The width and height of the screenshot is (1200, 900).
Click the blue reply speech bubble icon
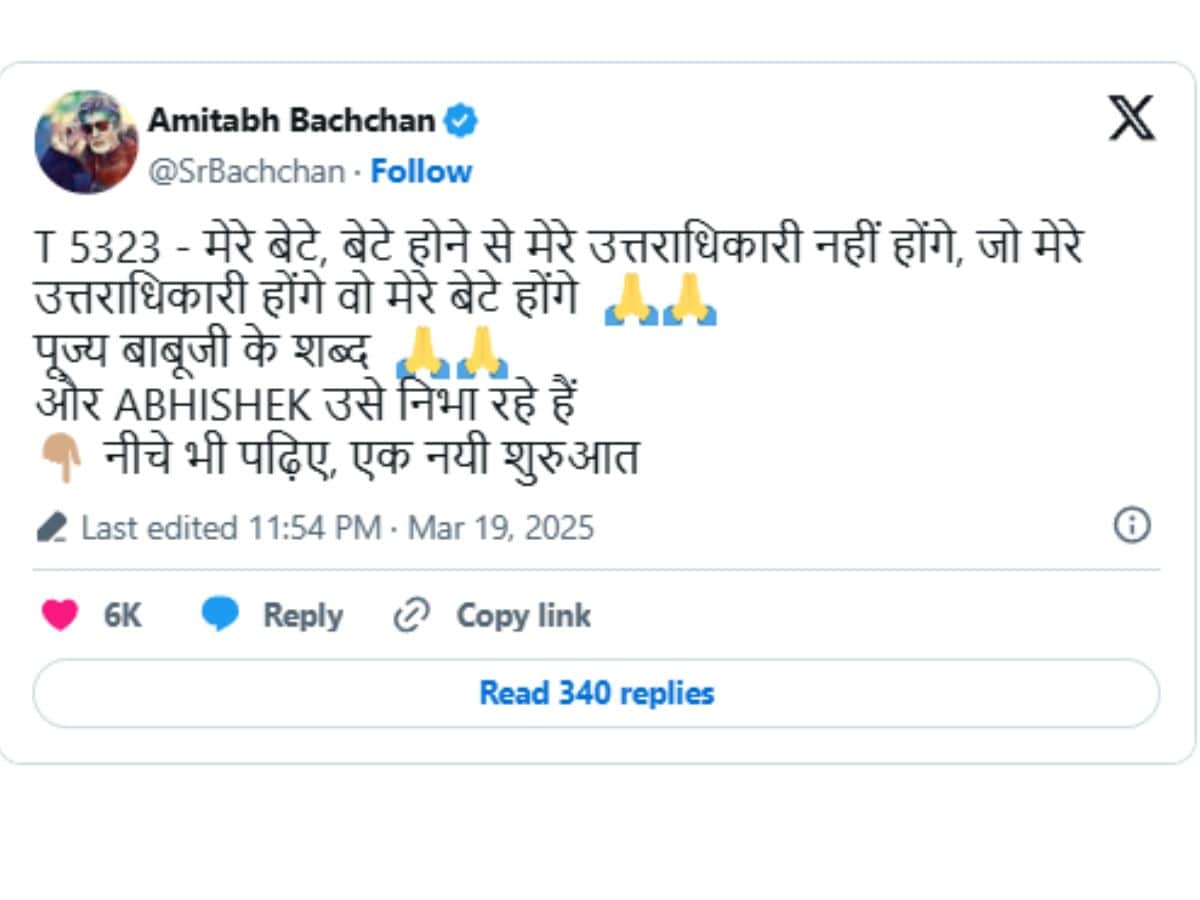coord(220,615)
